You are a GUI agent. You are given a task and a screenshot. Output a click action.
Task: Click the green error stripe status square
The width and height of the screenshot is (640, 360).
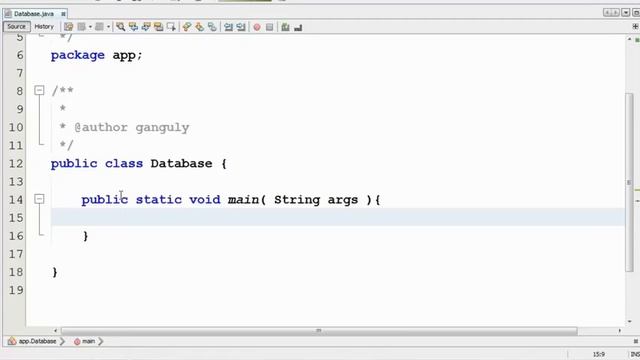pyautogui.click(x=637, y=40)
